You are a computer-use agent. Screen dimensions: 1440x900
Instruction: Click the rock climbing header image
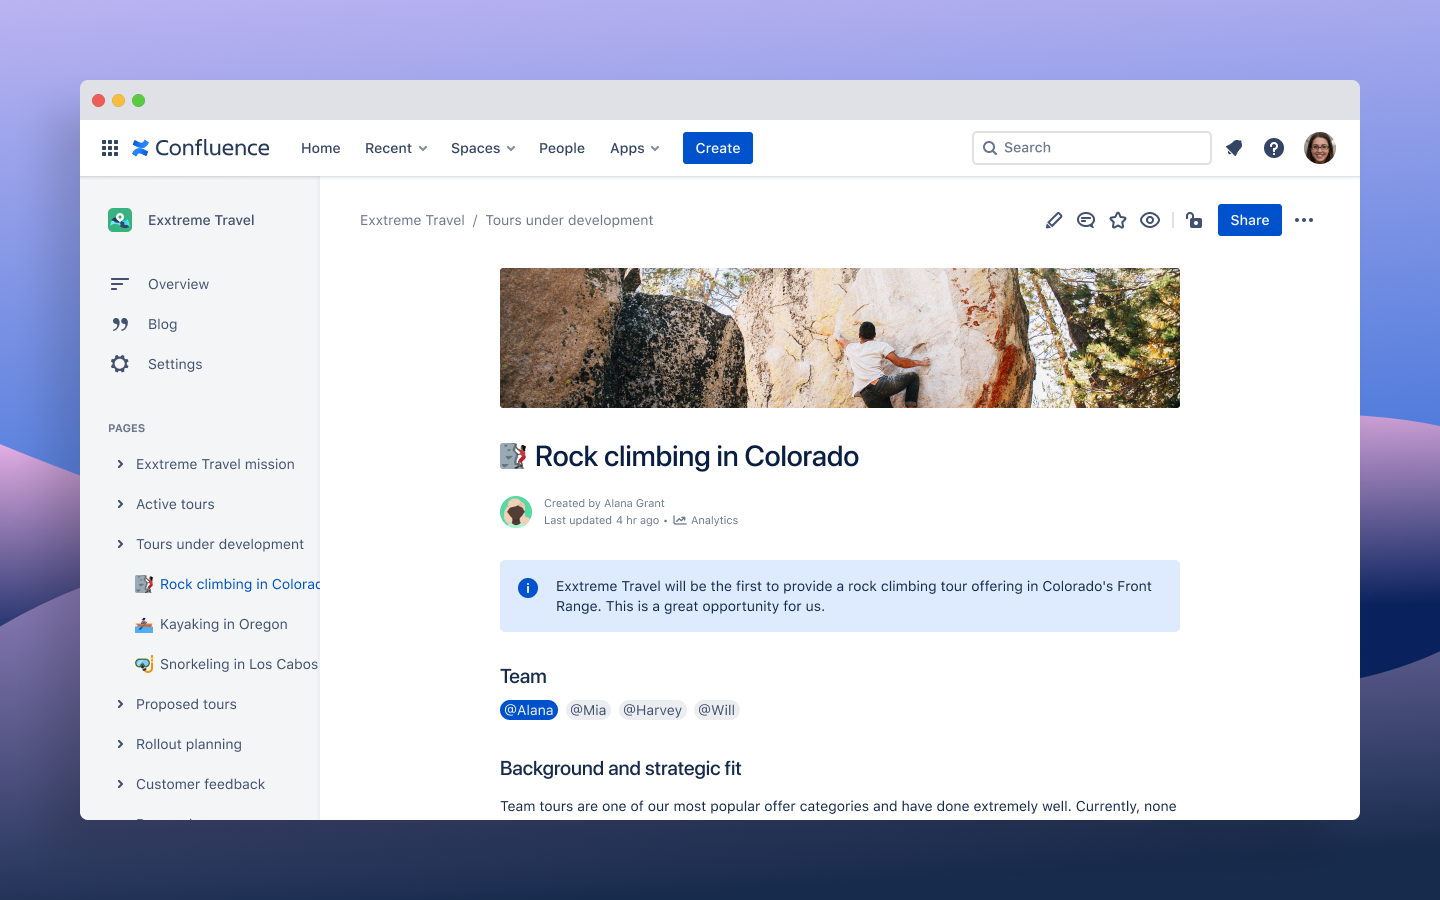click(x=840, y=338)
